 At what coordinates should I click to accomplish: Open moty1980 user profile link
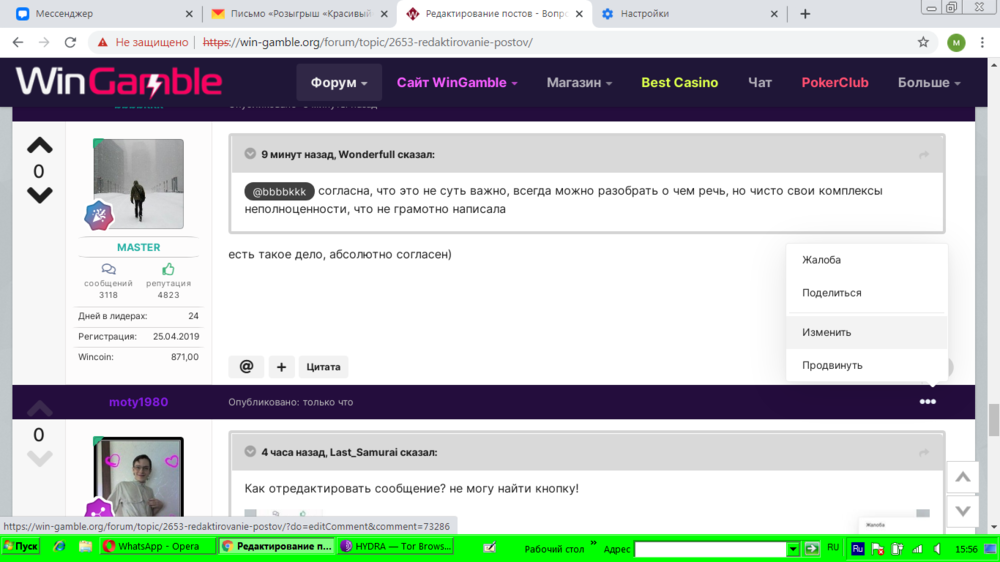138,402
